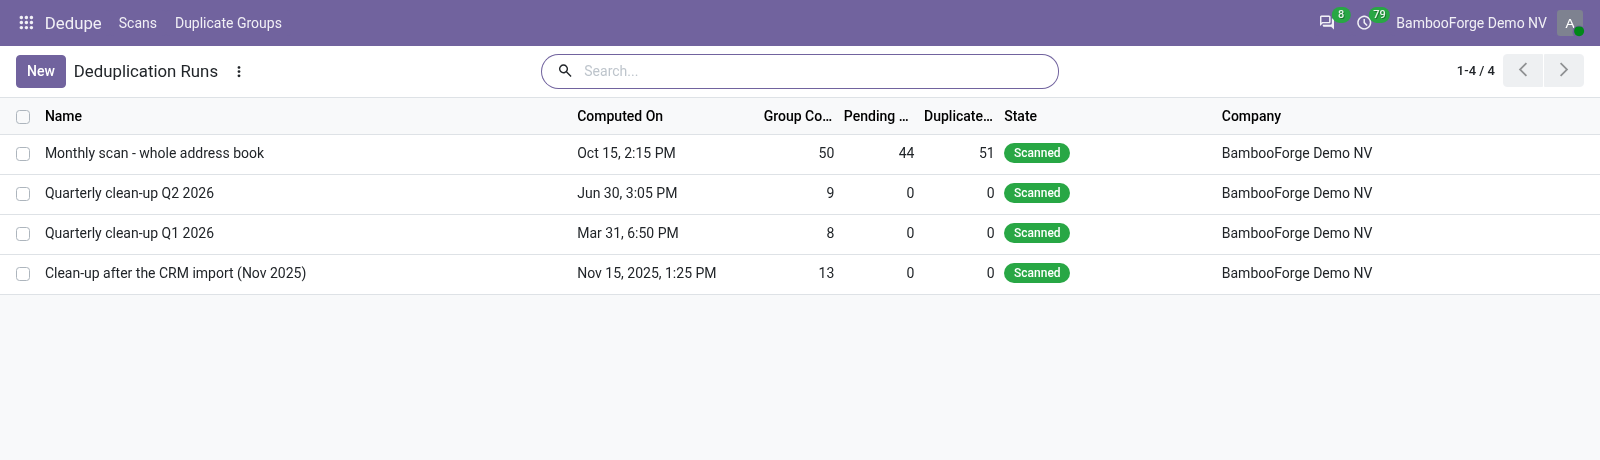Select the Quarterly clean-up Q2 2026 row checkbox

pyautogui.click(x=23, y=194)
